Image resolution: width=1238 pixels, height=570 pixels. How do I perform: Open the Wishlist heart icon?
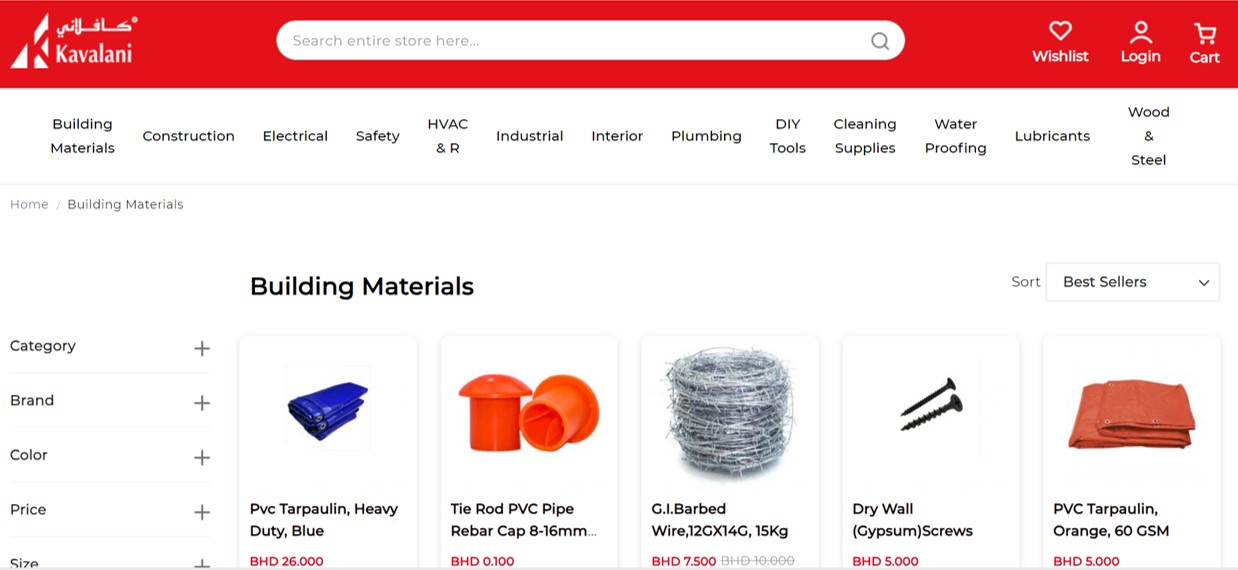pos(1060,31)
